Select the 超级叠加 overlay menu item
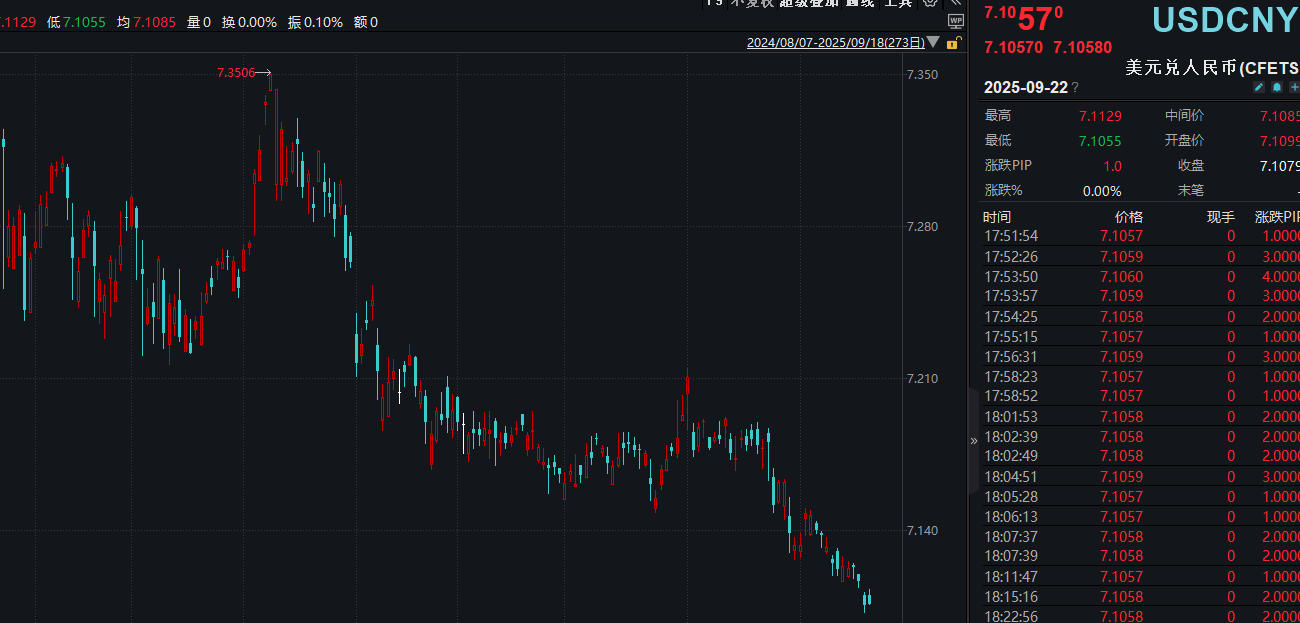1300x623 pixels. tap(809, 3)
